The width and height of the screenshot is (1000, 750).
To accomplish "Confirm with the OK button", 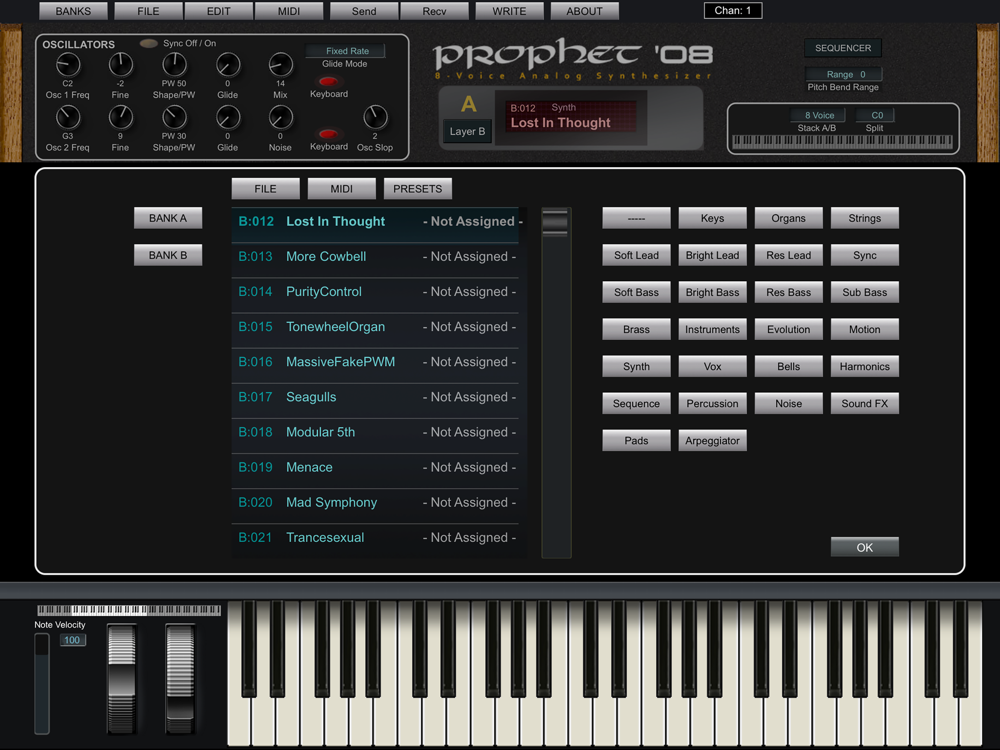I will click(x=865, y=547).
